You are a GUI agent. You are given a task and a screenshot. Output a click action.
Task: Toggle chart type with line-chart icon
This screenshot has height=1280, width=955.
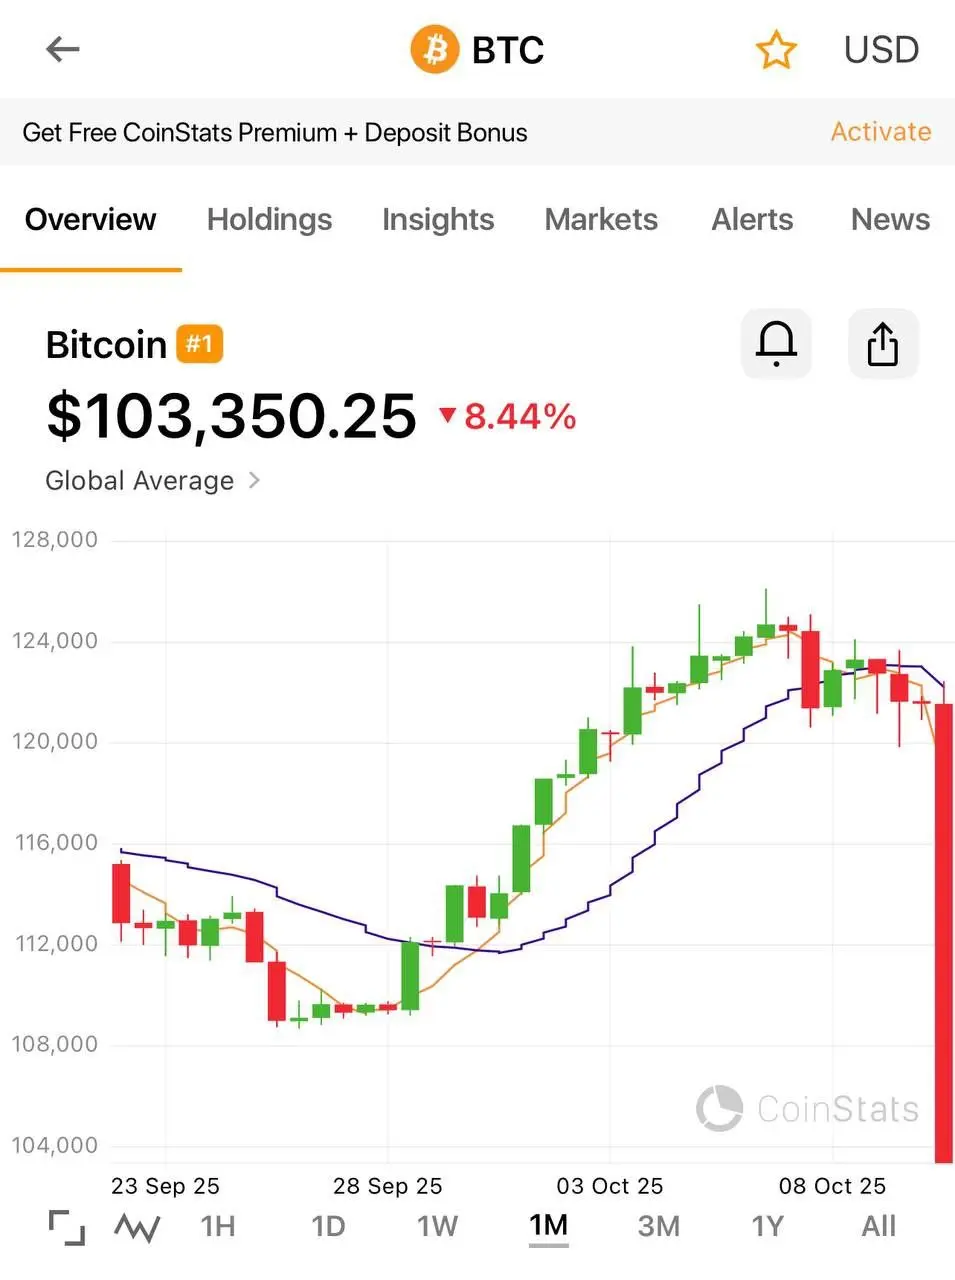137,1227
